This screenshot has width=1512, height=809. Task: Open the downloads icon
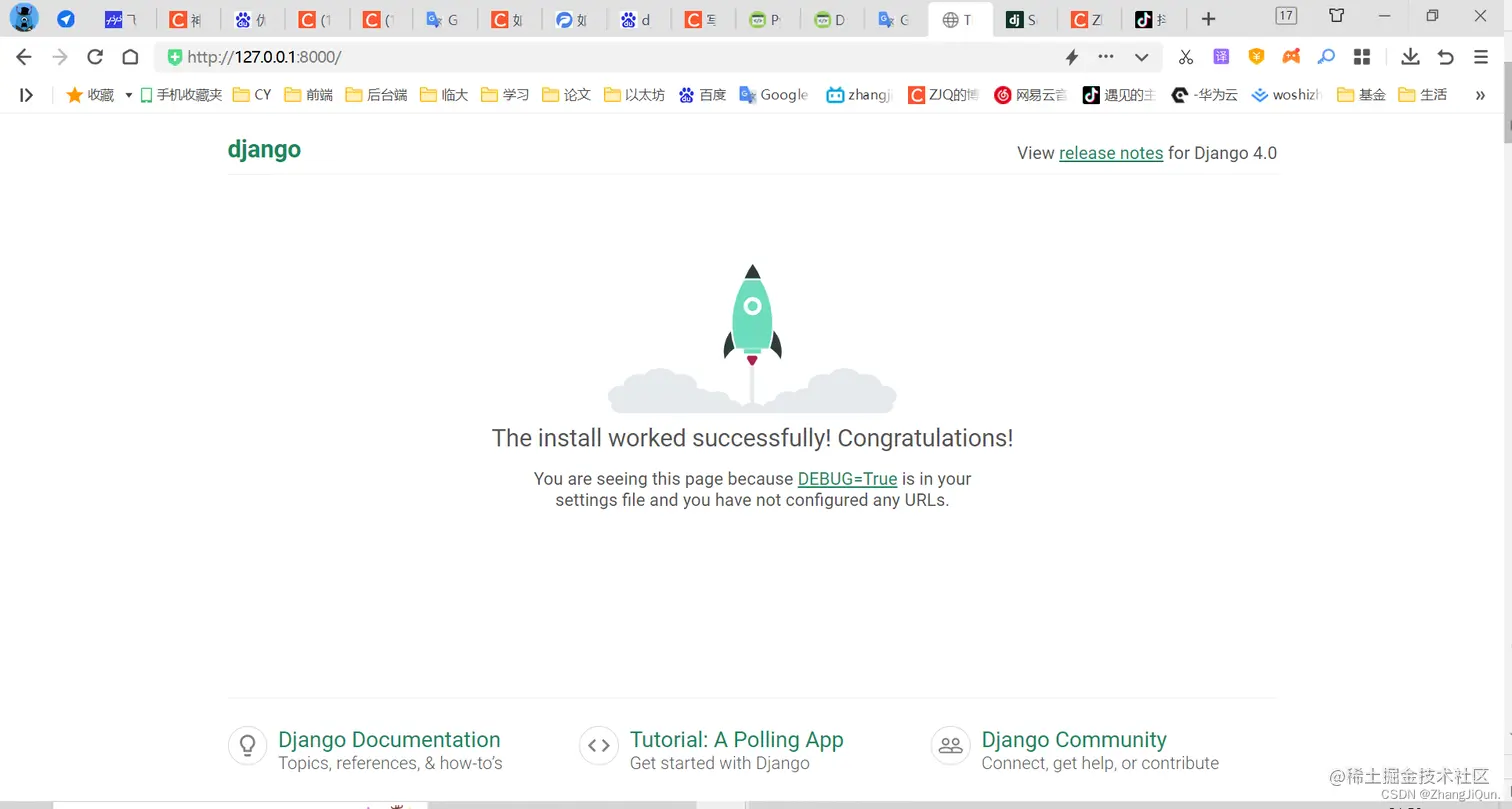tap(1410, 57)
